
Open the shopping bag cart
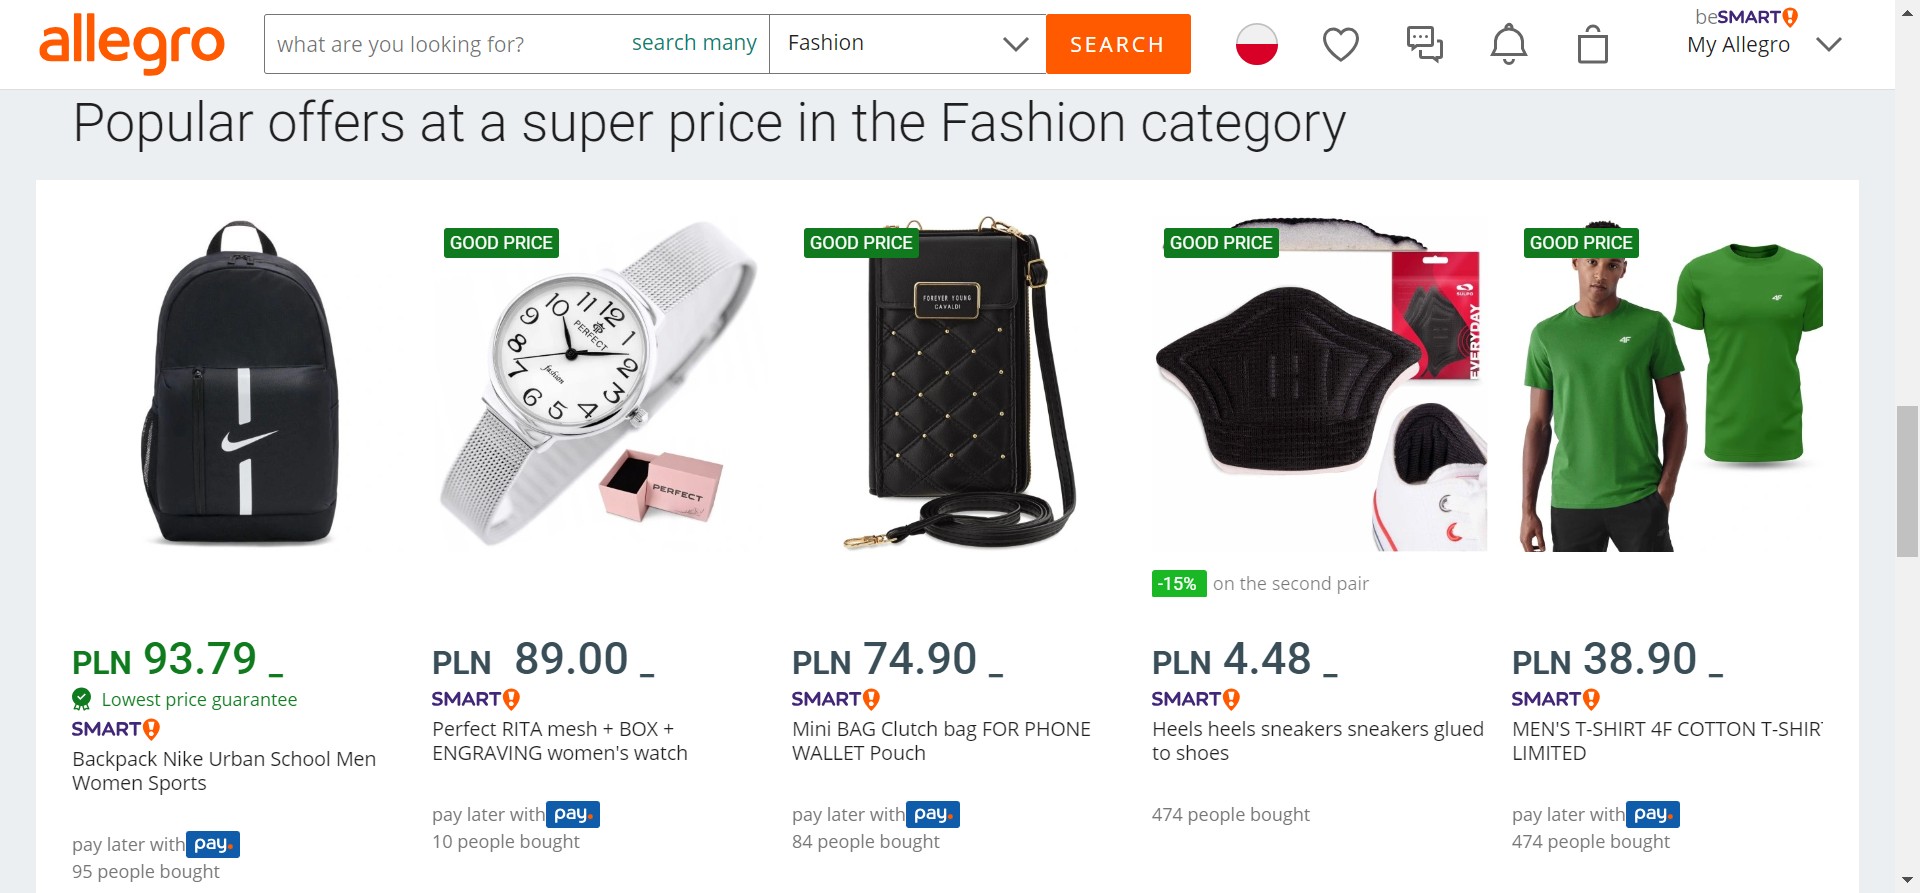pos(1592,45)
